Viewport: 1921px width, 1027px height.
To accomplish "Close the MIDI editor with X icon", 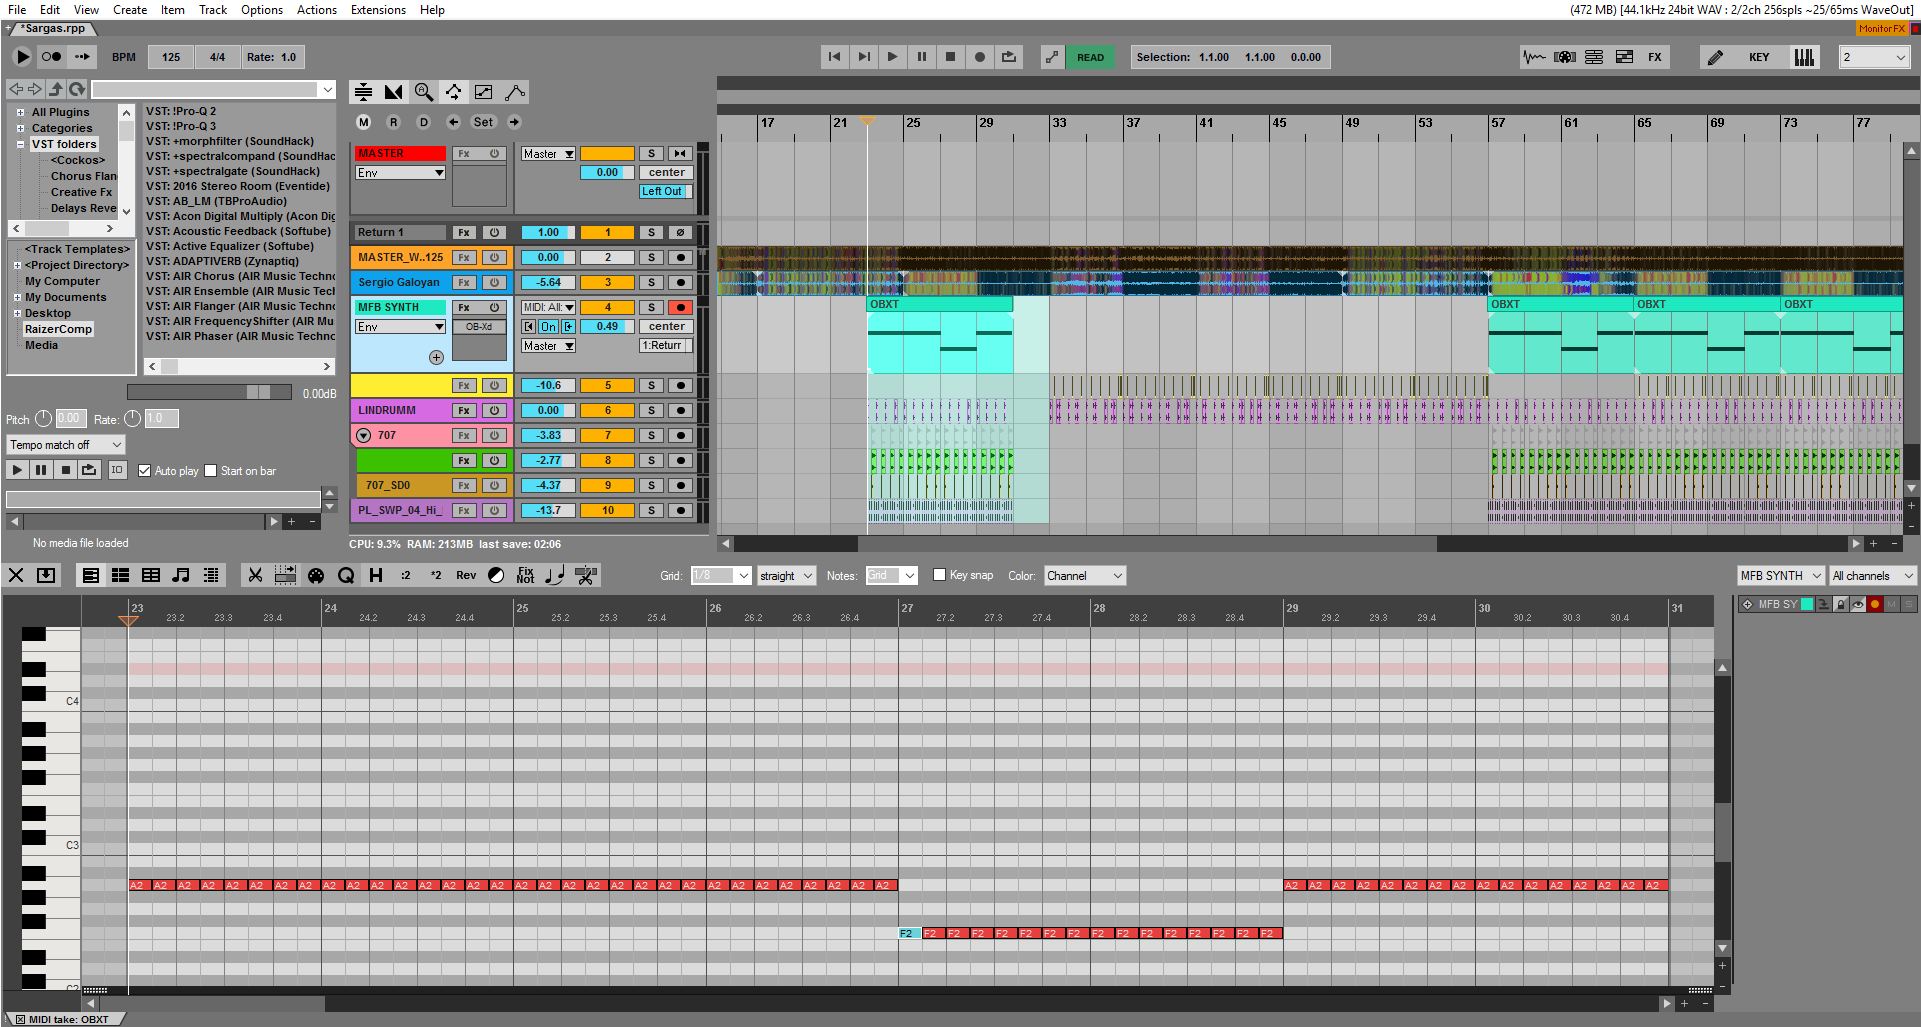I will [x=16, y=575].
